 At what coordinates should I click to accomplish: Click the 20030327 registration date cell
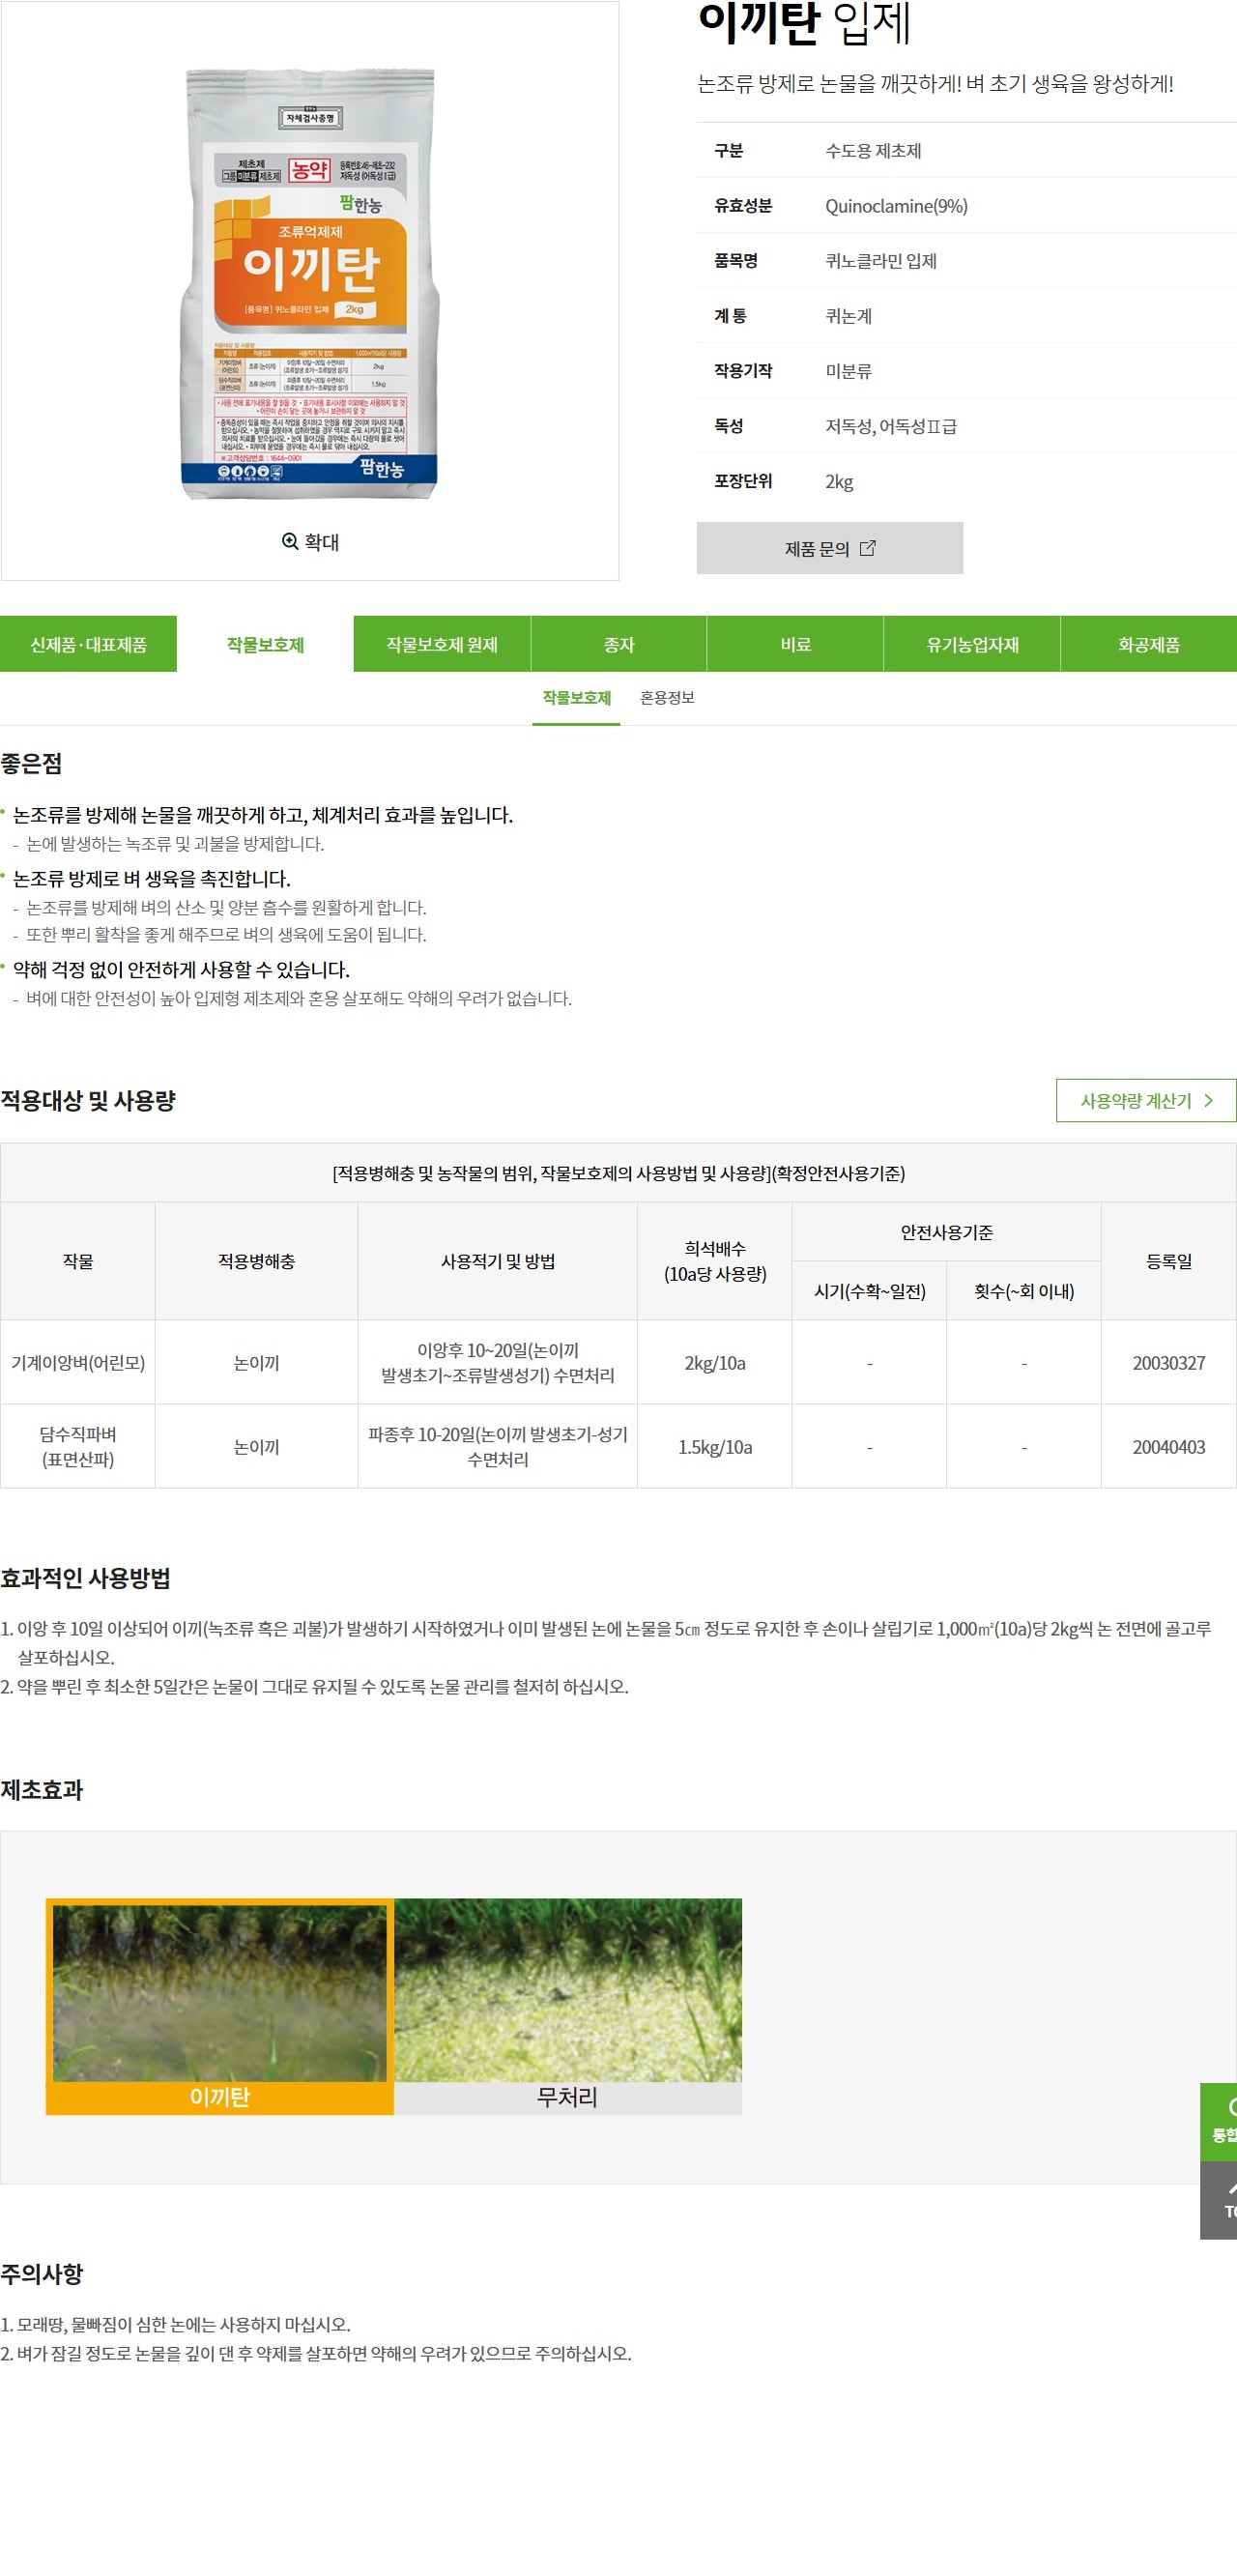pos(1169,1362)
